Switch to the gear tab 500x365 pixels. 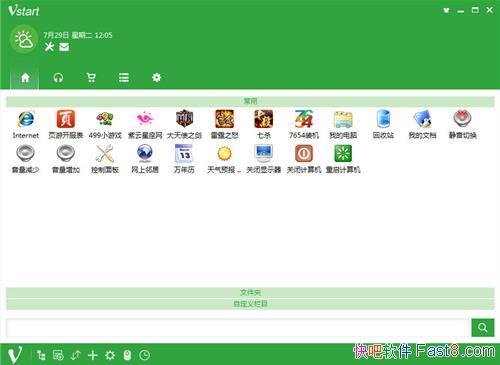tap(156, 78)
